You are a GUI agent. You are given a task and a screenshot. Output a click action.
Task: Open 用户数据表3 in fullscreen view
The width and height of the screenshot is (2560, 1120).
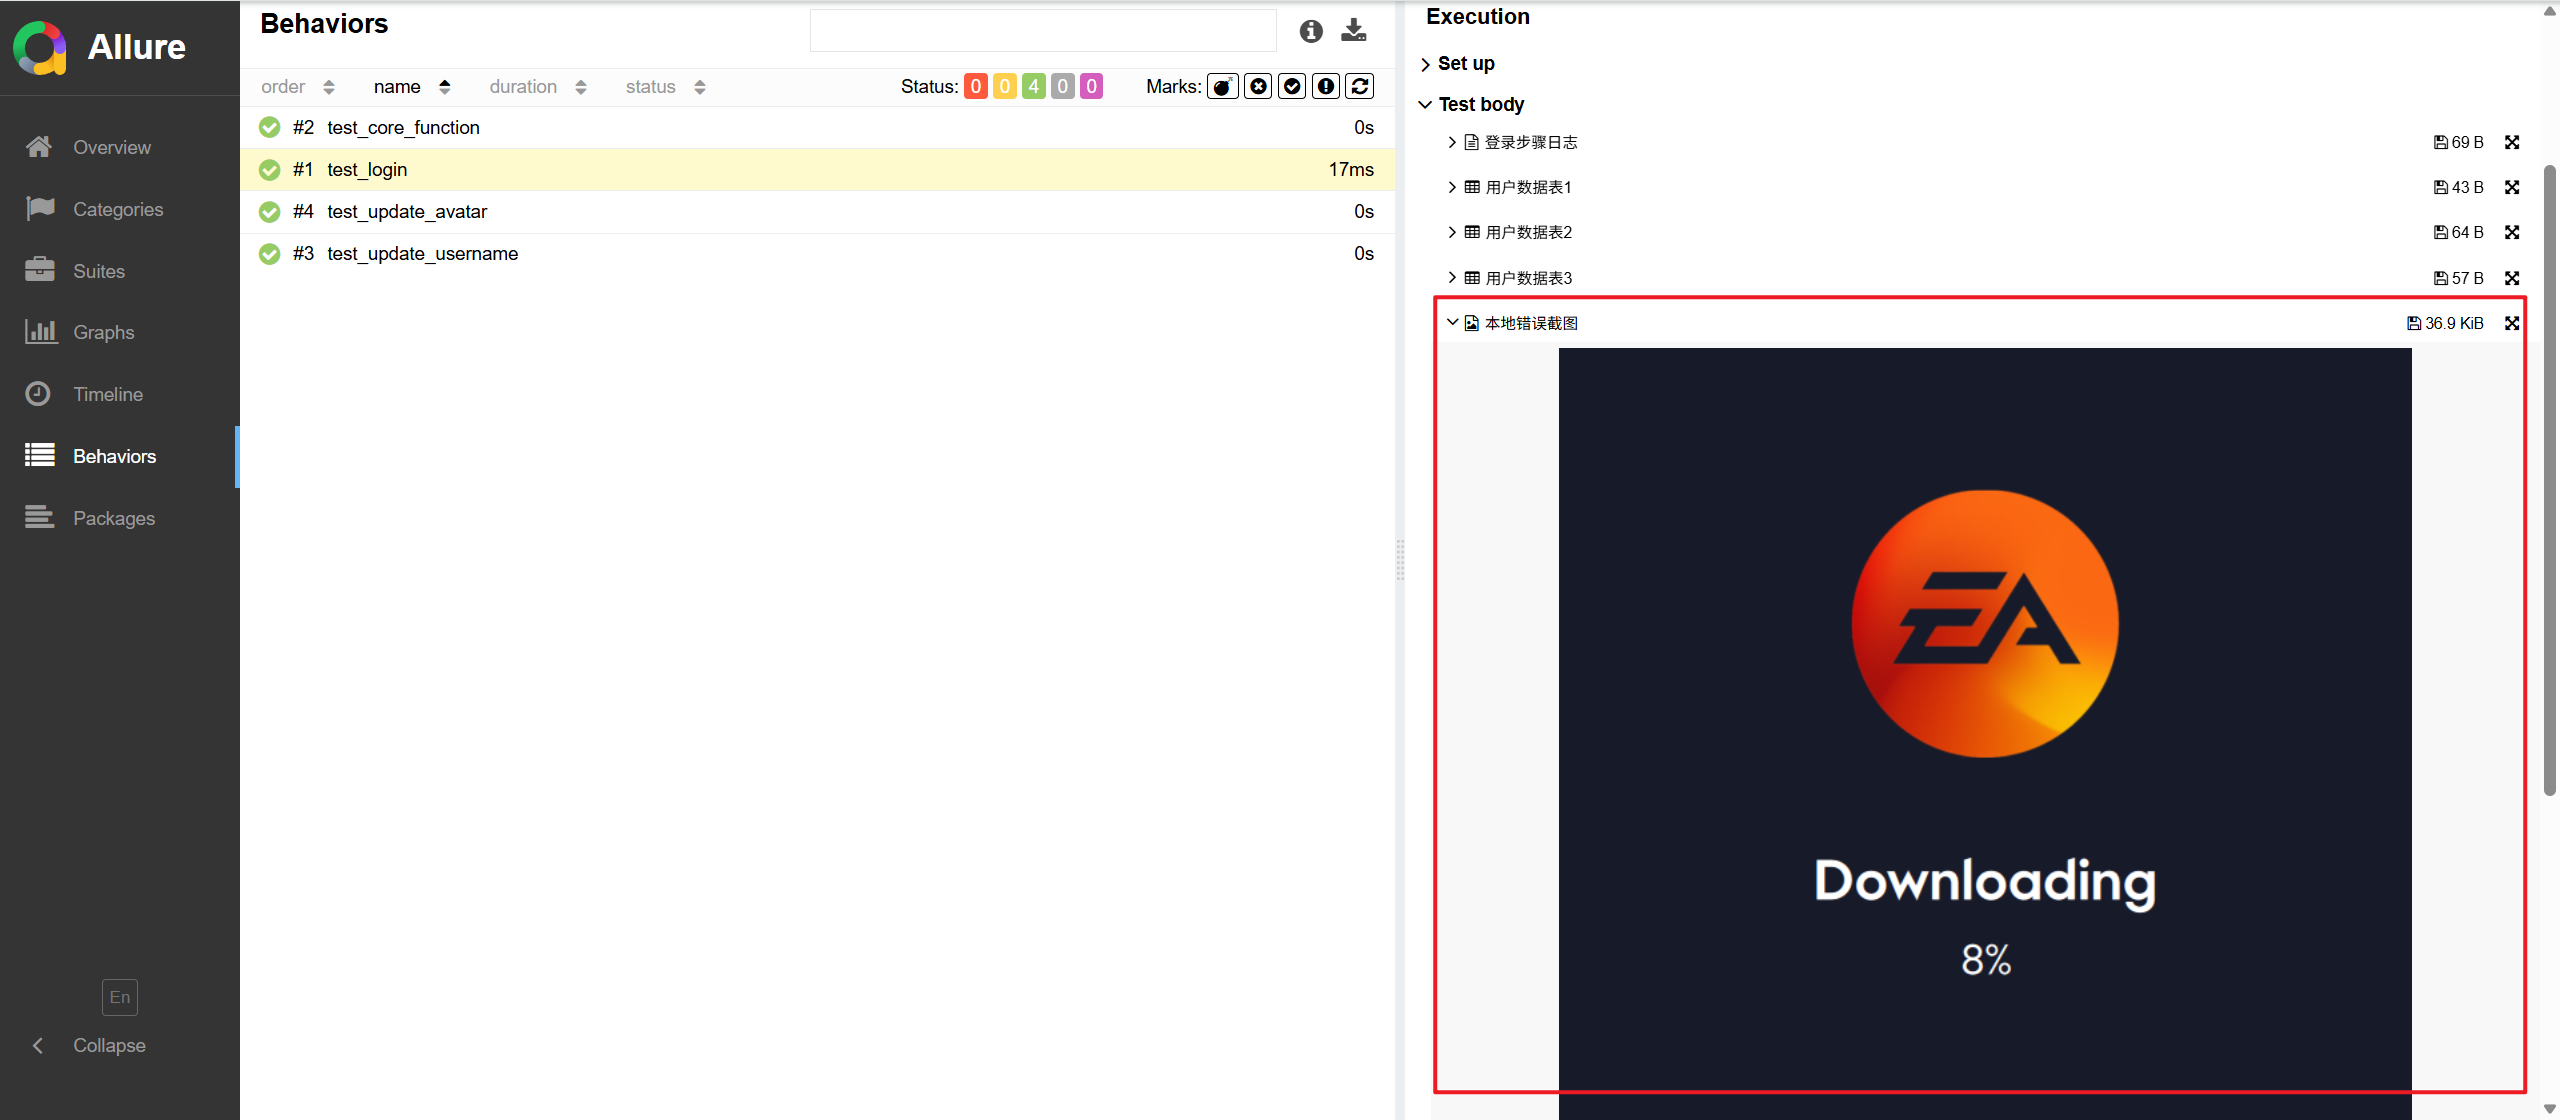[x=2512, y=278]
